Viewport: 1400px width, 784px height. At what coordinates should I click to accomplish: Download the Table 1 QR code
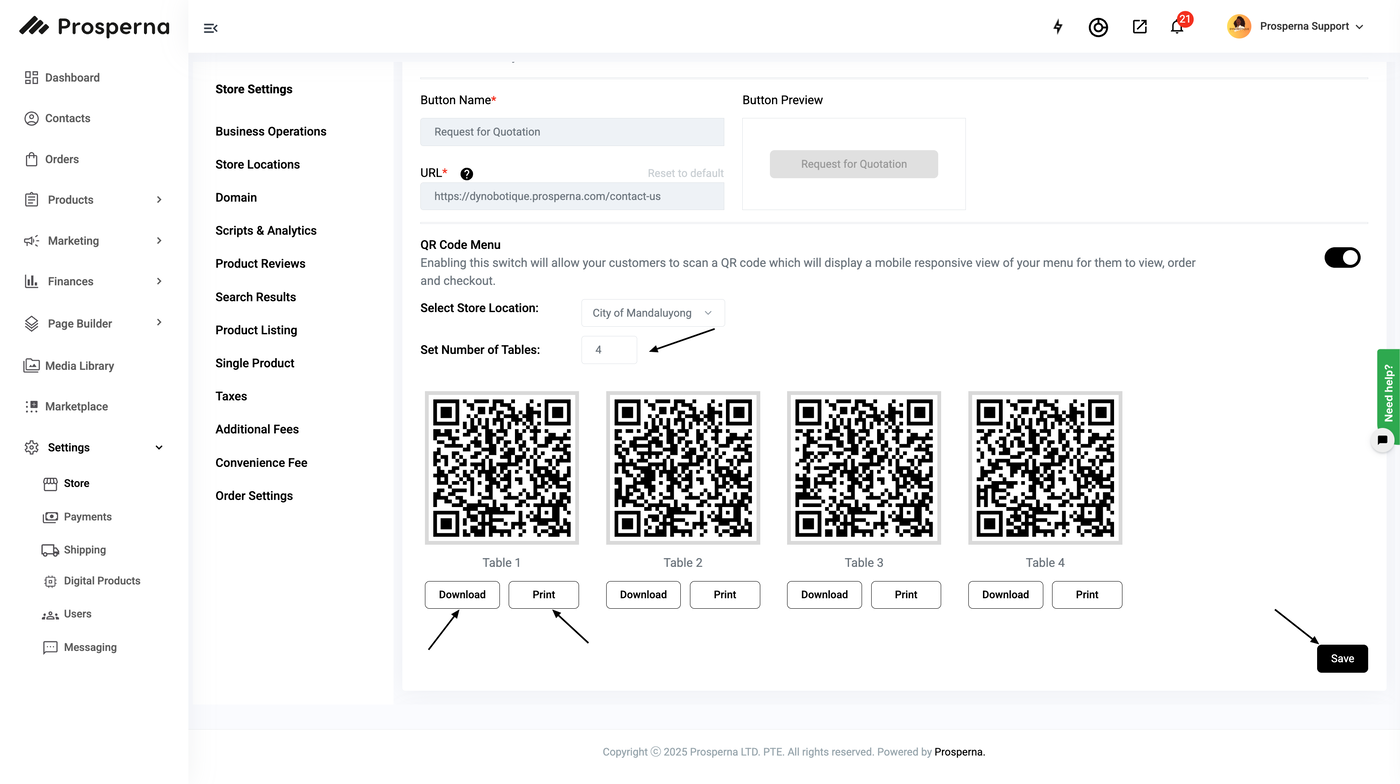click(x=462, y=595)
